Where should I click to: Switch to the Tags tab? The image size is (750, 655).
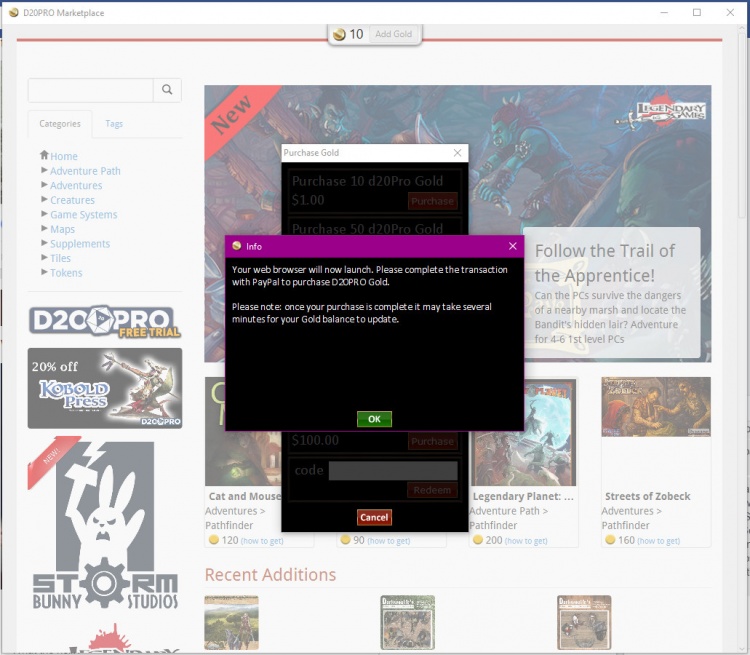(114, 123)
